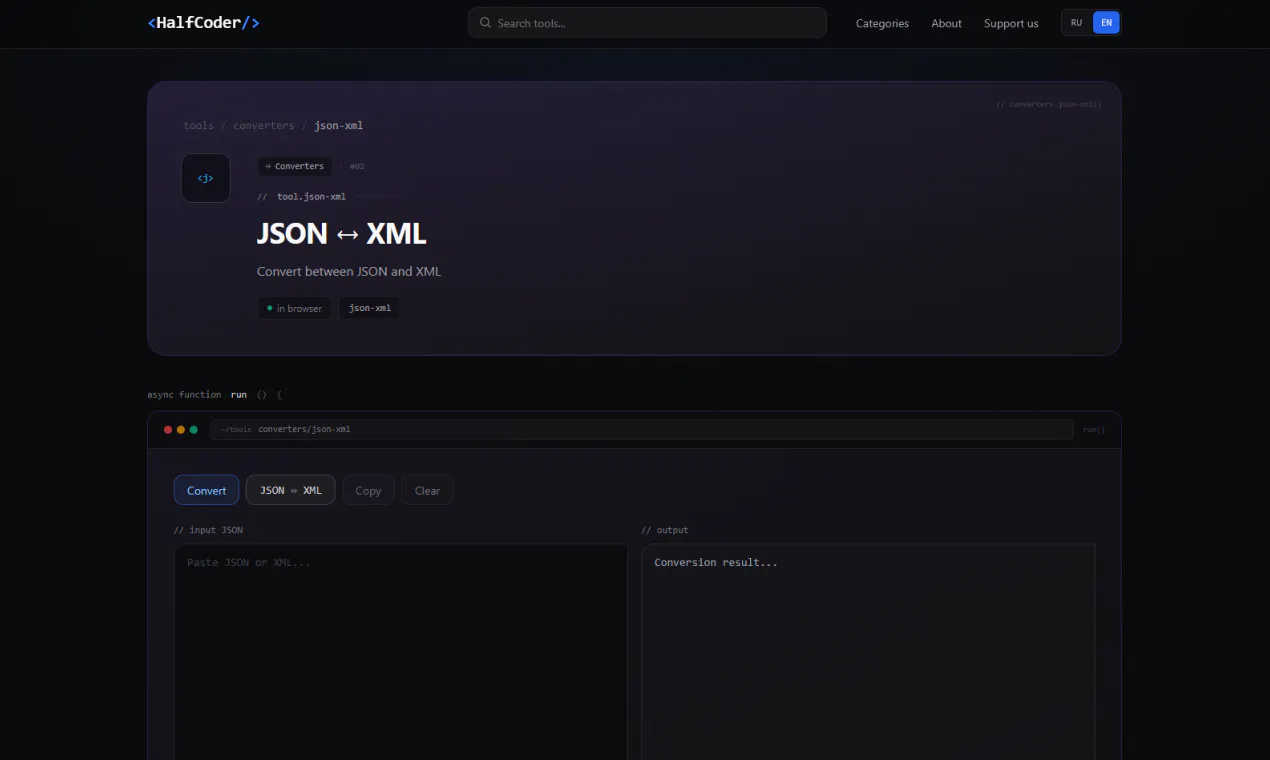Click the in browser badge
Image resolution: width=1270 pixels, height=760 pixels.
[x=294, y=308]
